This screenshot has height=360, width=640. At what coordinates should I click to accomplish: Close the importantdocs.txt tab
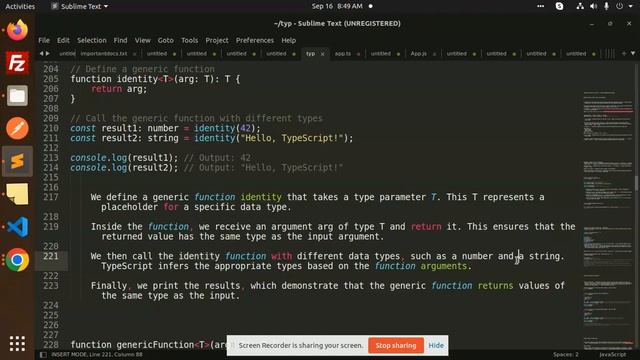(x=134, y=54)
